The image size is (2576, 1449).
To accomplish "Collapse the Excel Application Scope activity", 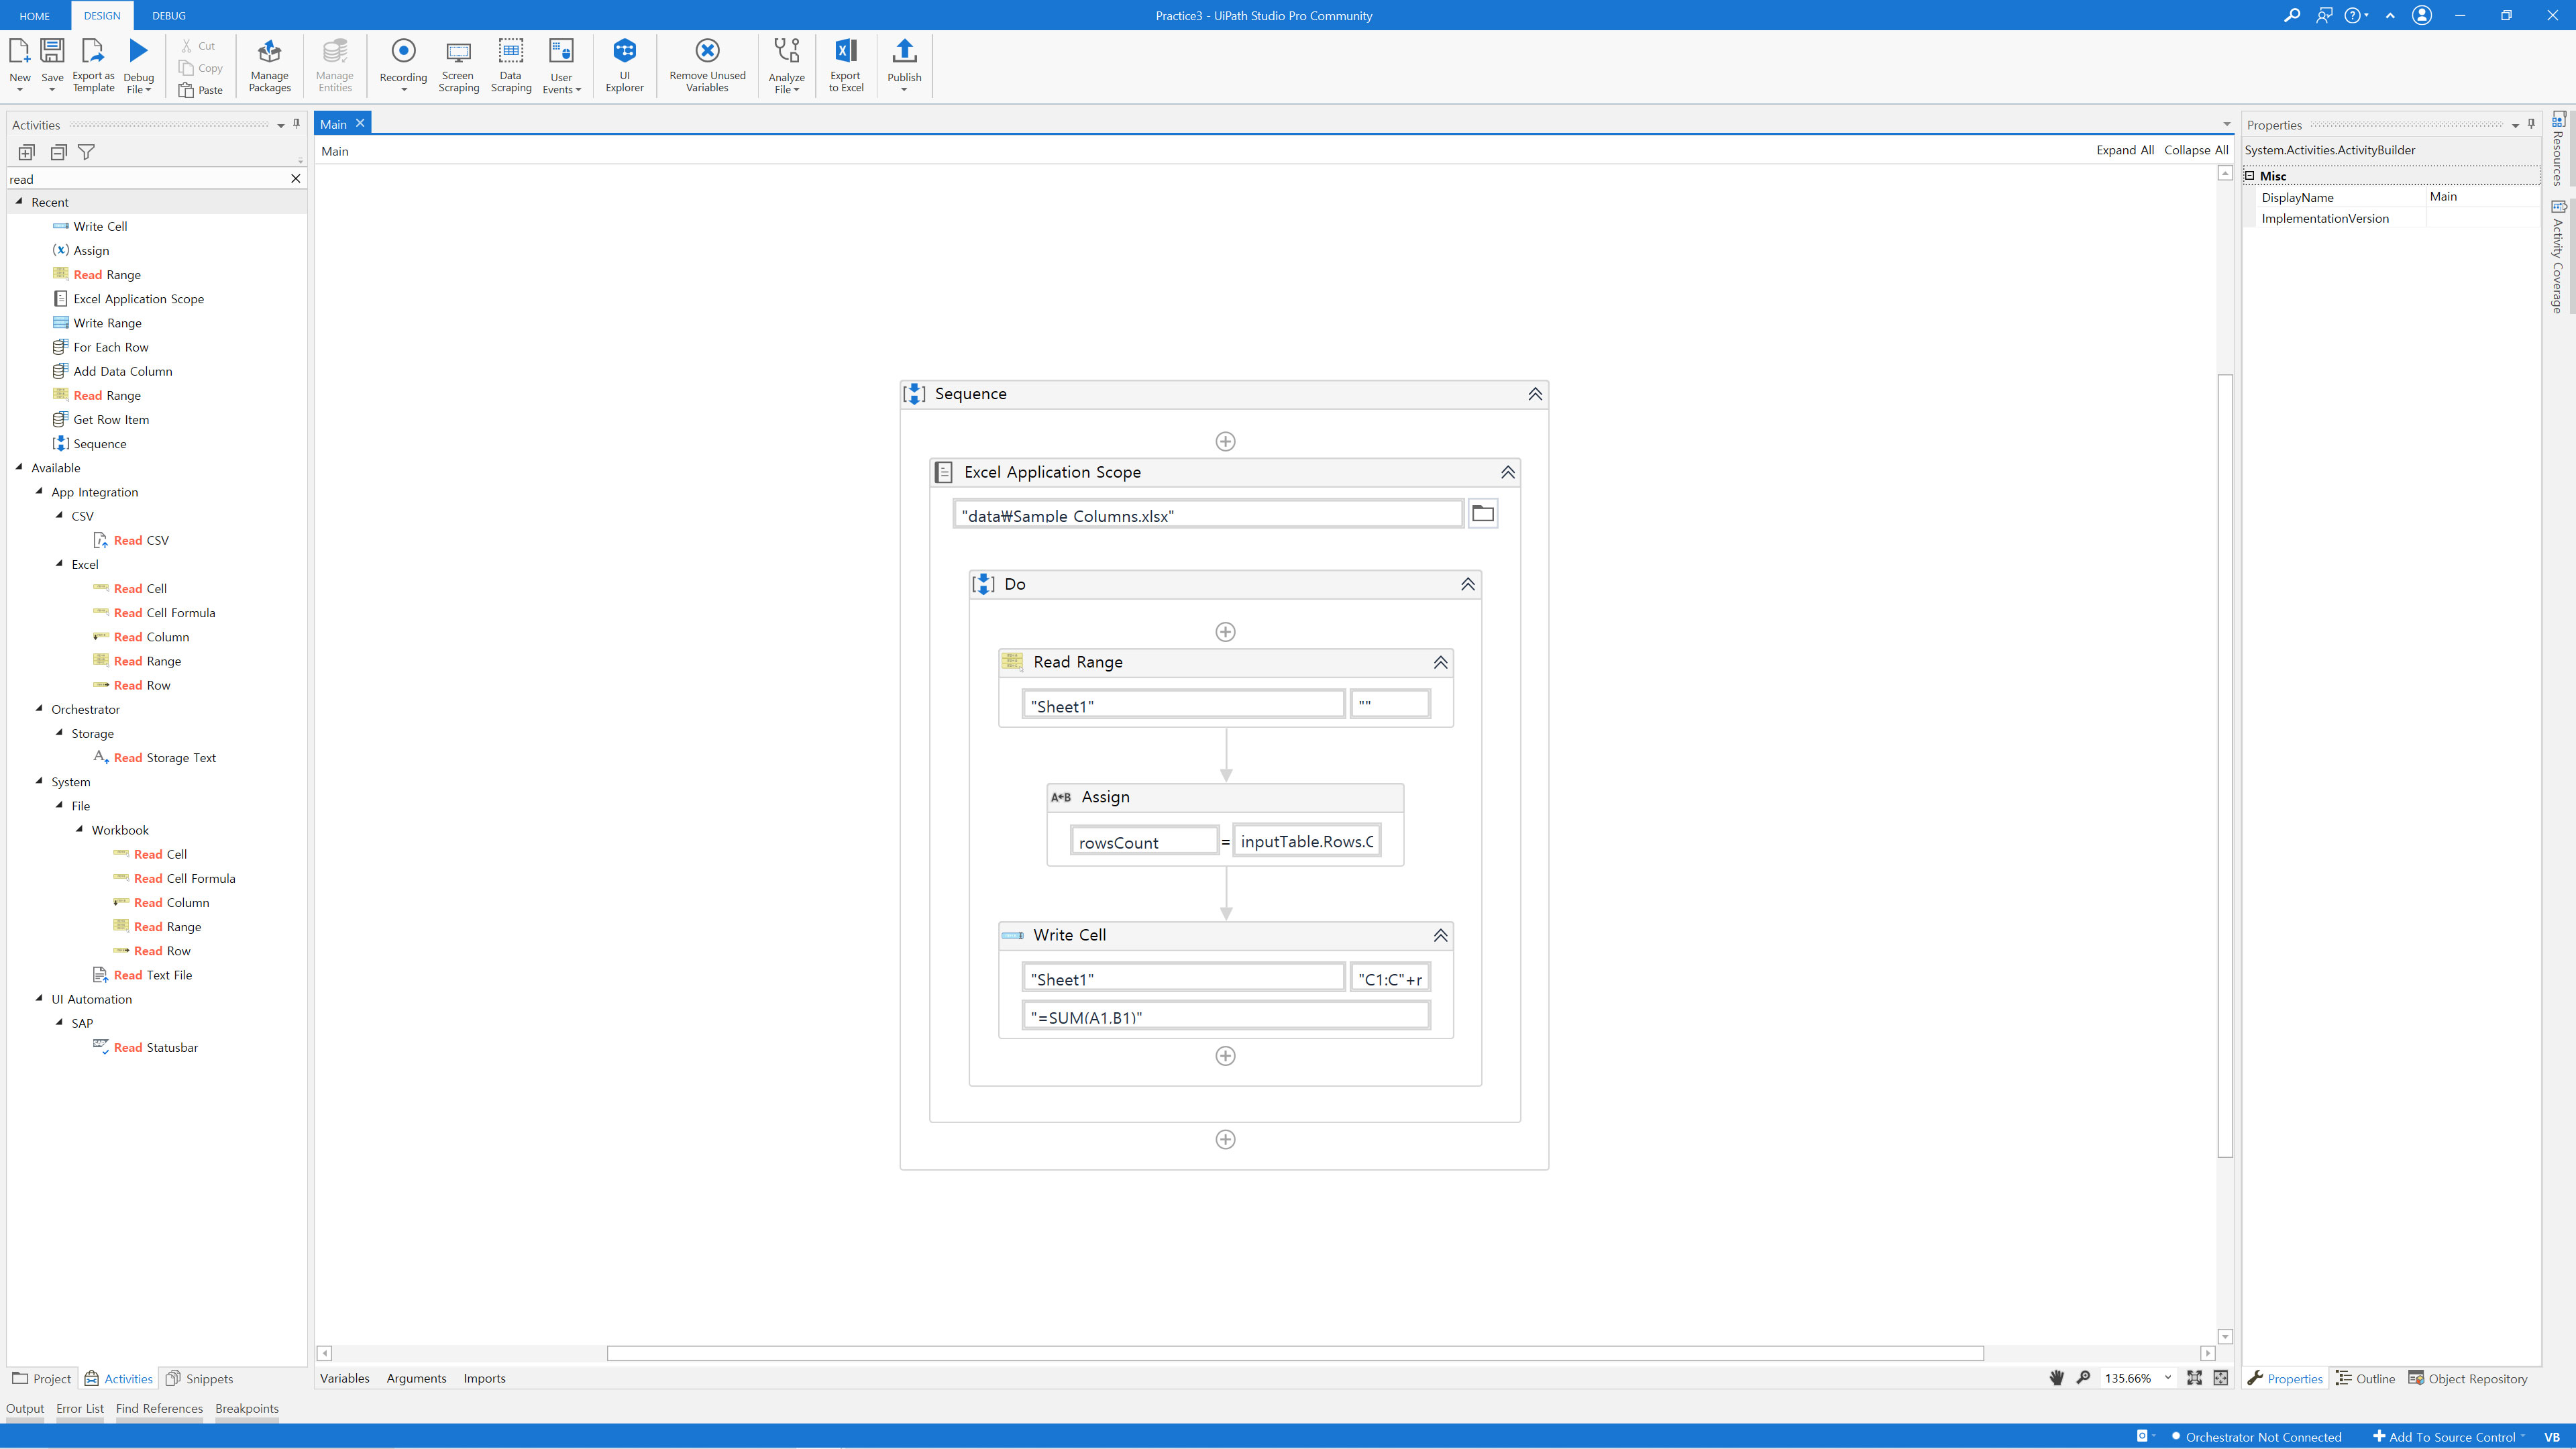I will (x=1507, y=472).
